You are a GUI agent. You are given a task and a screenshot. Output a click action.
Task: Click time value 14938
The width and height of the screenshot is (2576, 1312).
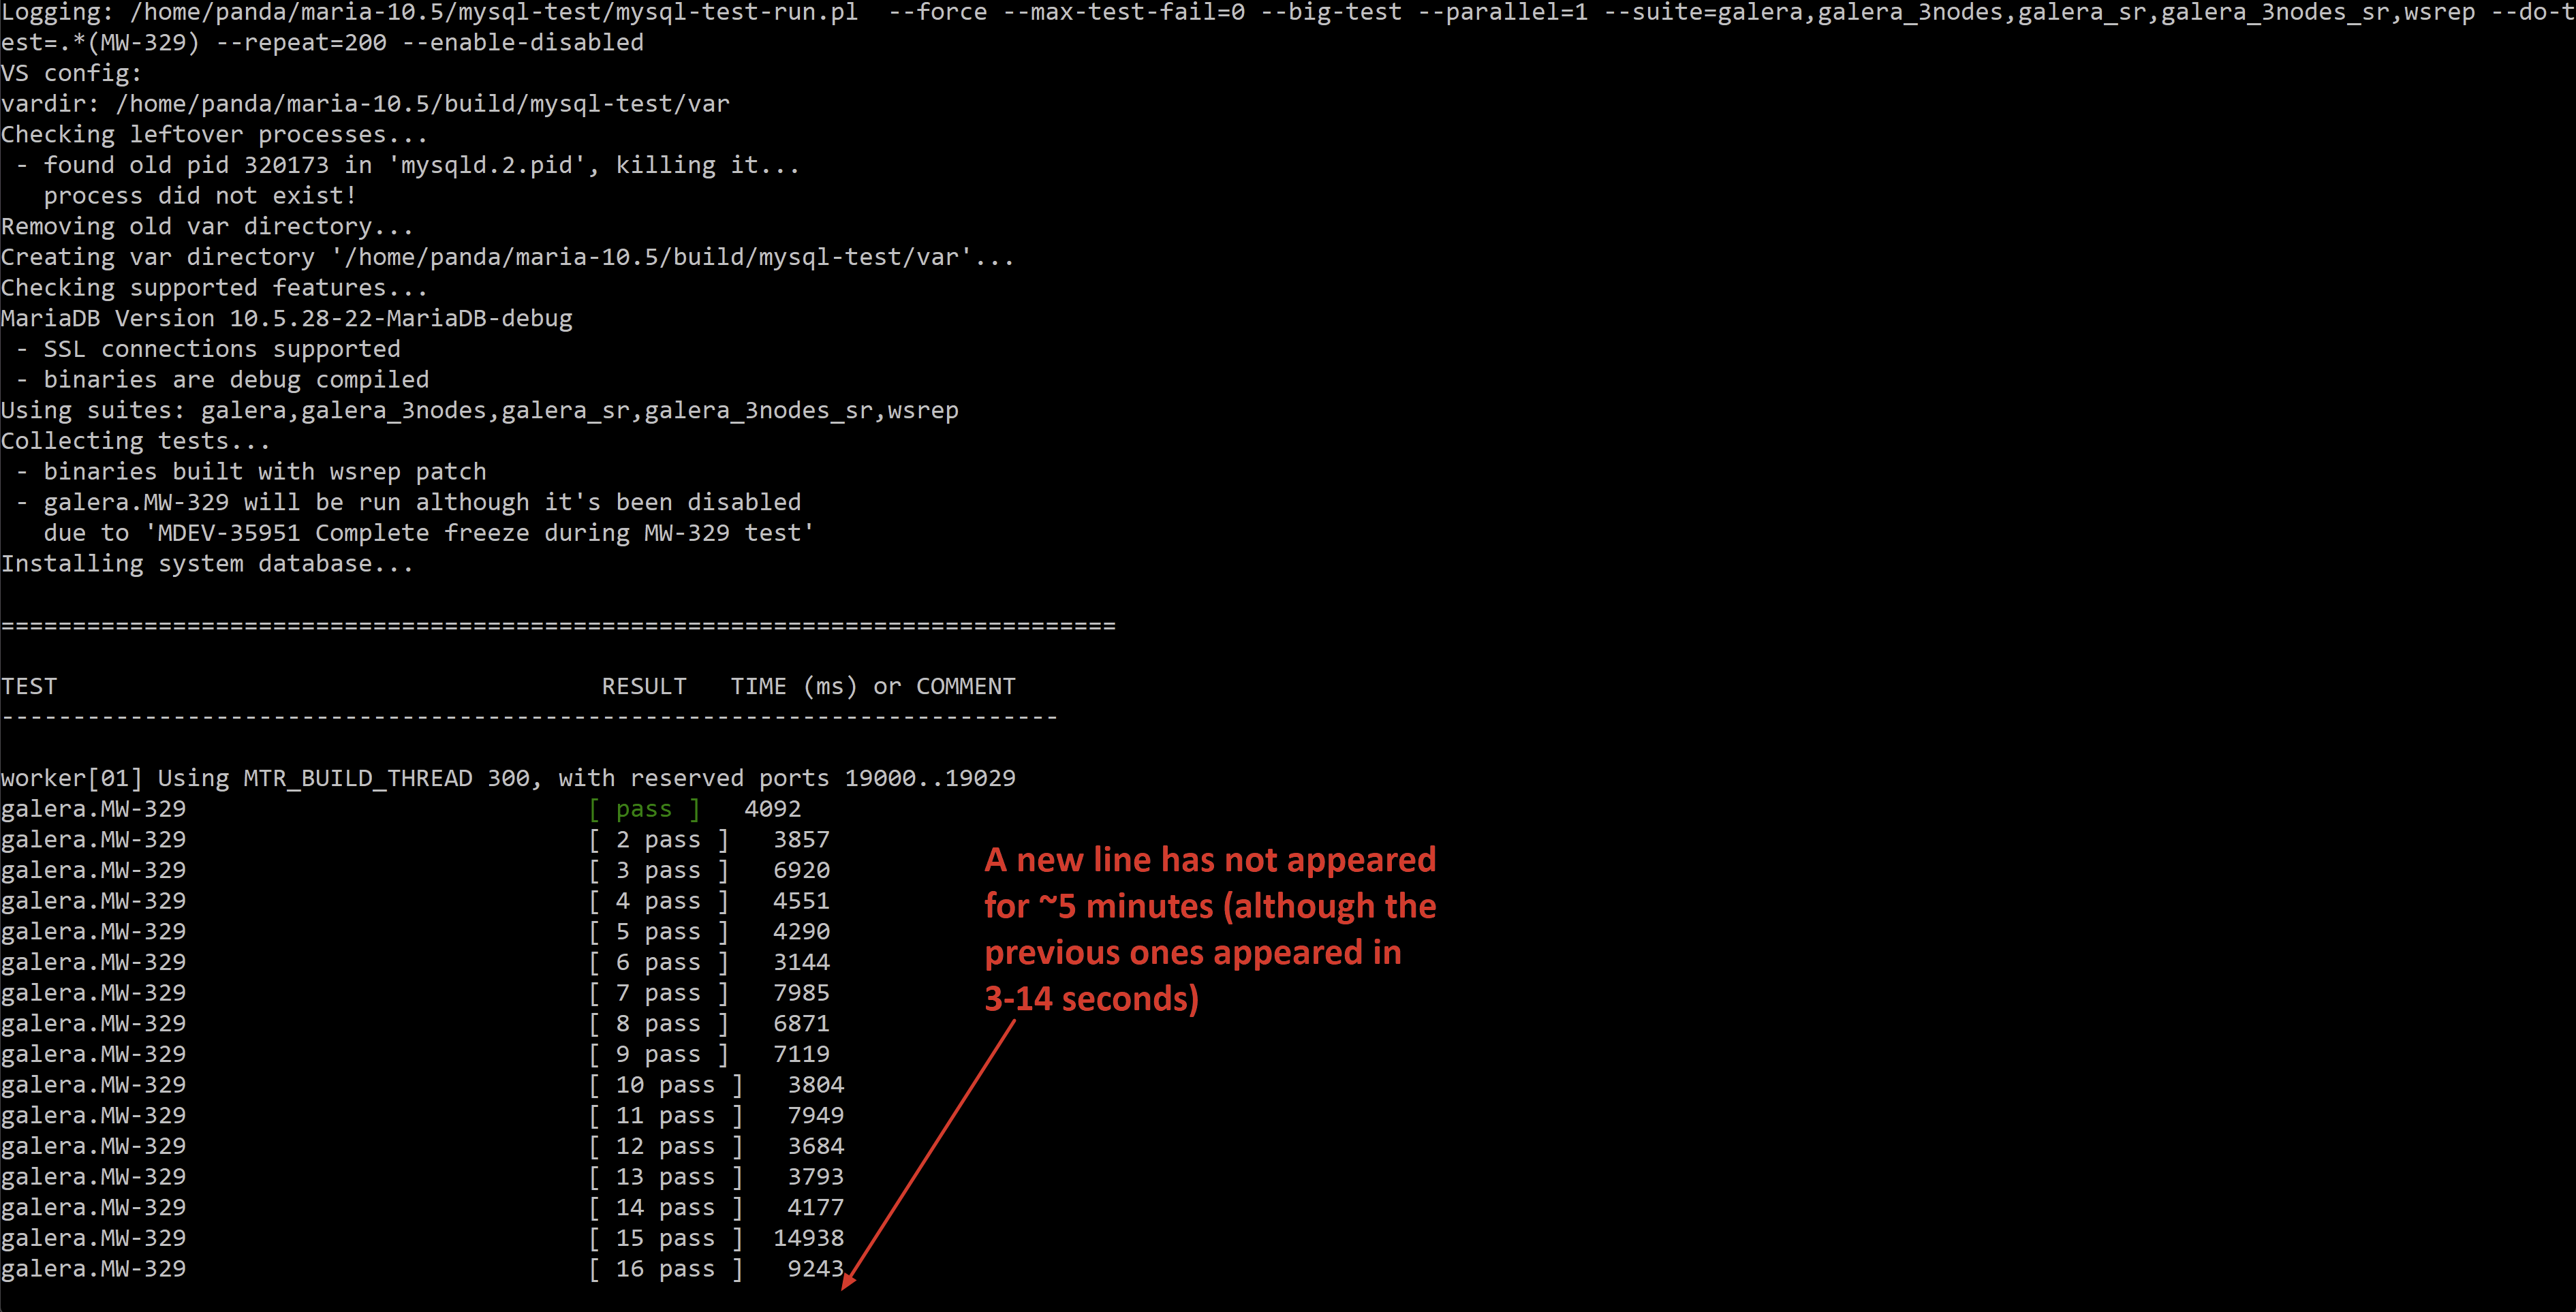click(809, 1238)
